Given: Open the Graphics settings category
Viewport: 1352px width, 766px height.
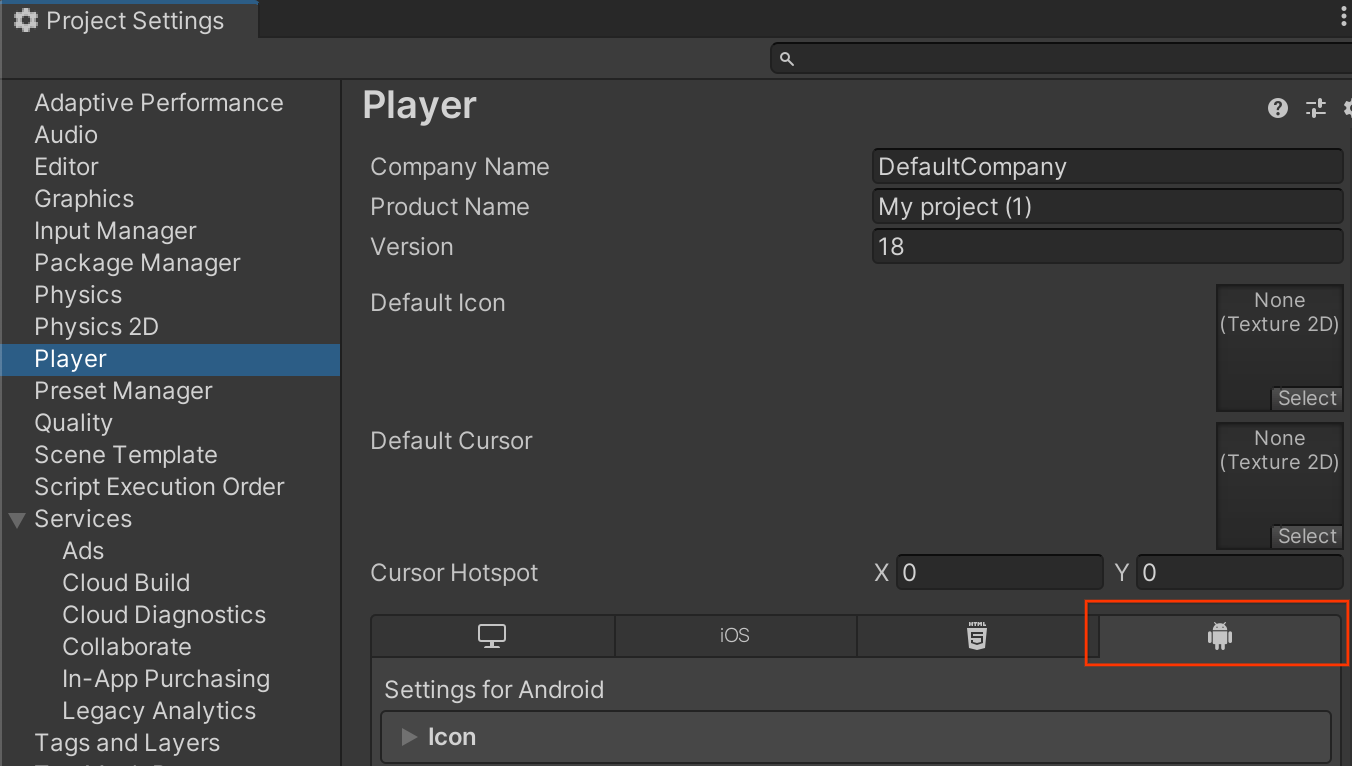Looking at the screenshot, I should point(84,199).
